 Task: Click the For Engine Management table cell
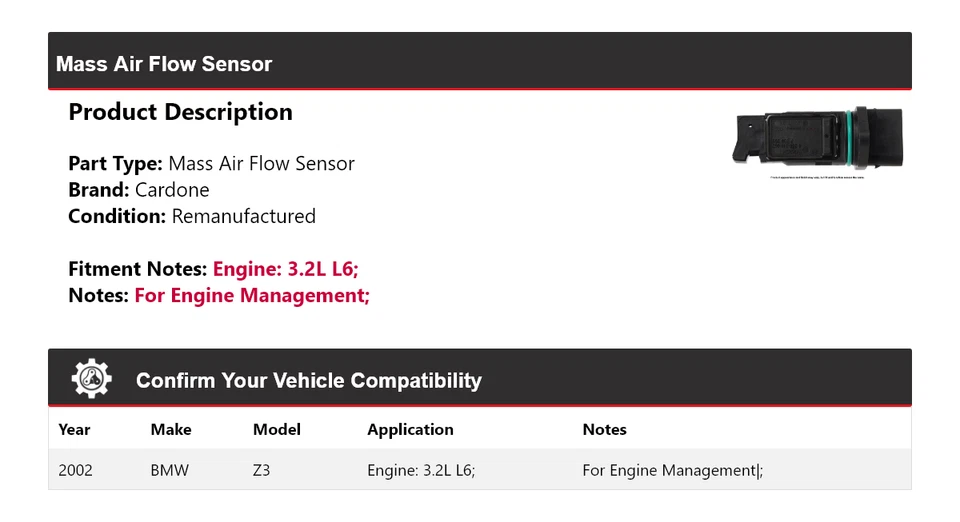click(671, 470)
